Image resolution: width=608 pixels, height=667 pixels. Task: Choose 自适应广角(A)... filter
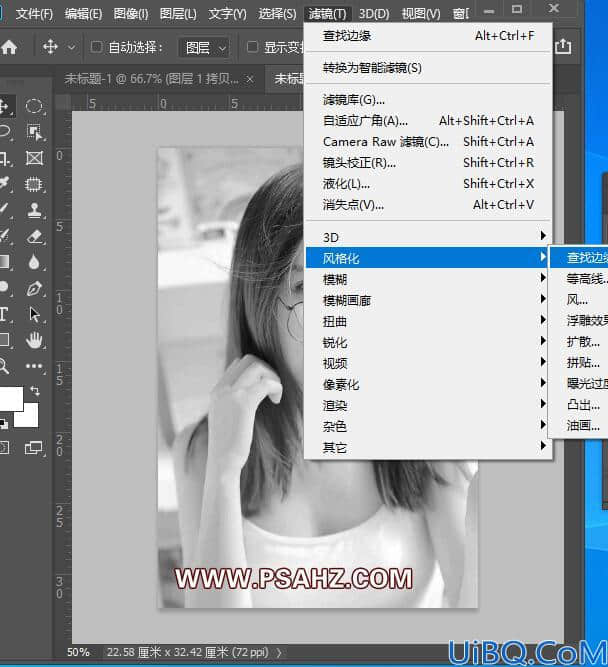[428, 121]
